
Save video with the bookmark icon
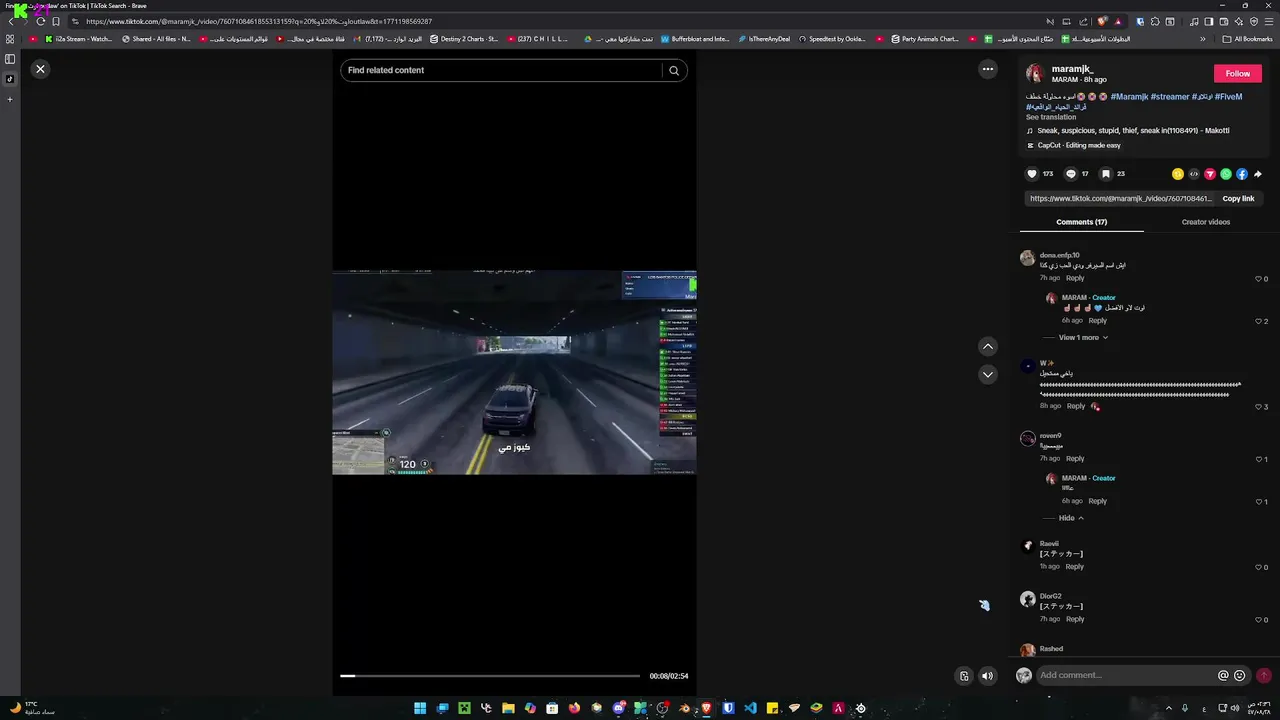pos(1106,174)
